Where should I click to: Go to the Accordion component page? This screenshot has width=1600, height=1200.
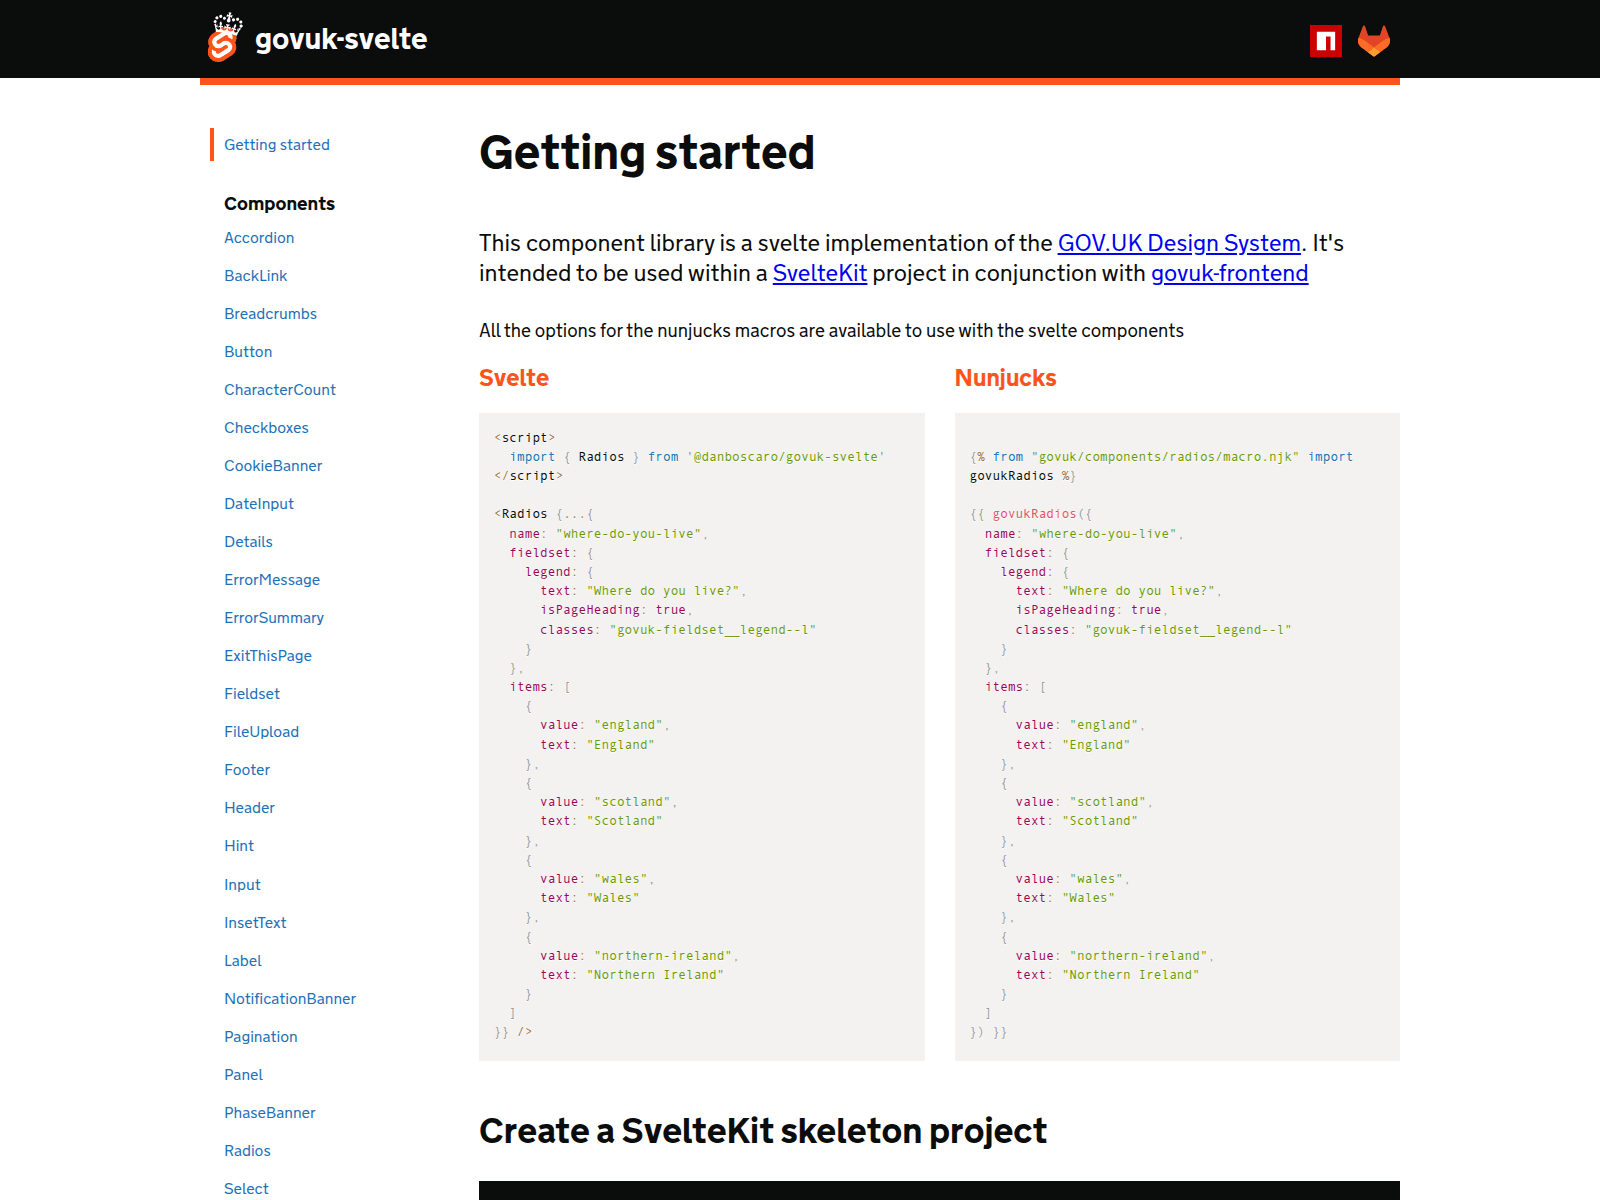pyautogui.click(x=259, y=238)
